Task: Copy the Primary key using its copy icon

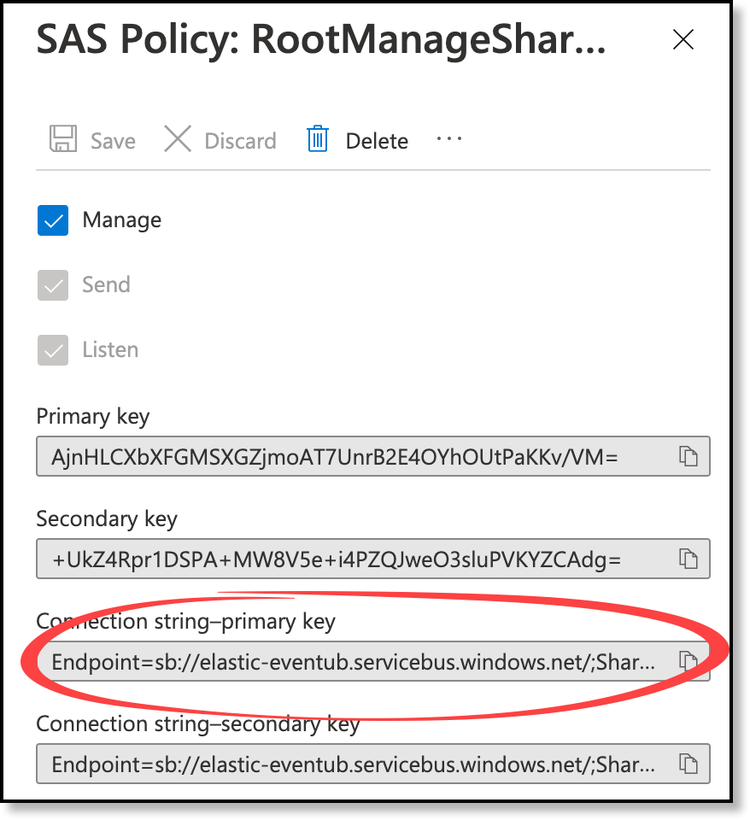Action: pyautogui.click(x=688, y=456)
